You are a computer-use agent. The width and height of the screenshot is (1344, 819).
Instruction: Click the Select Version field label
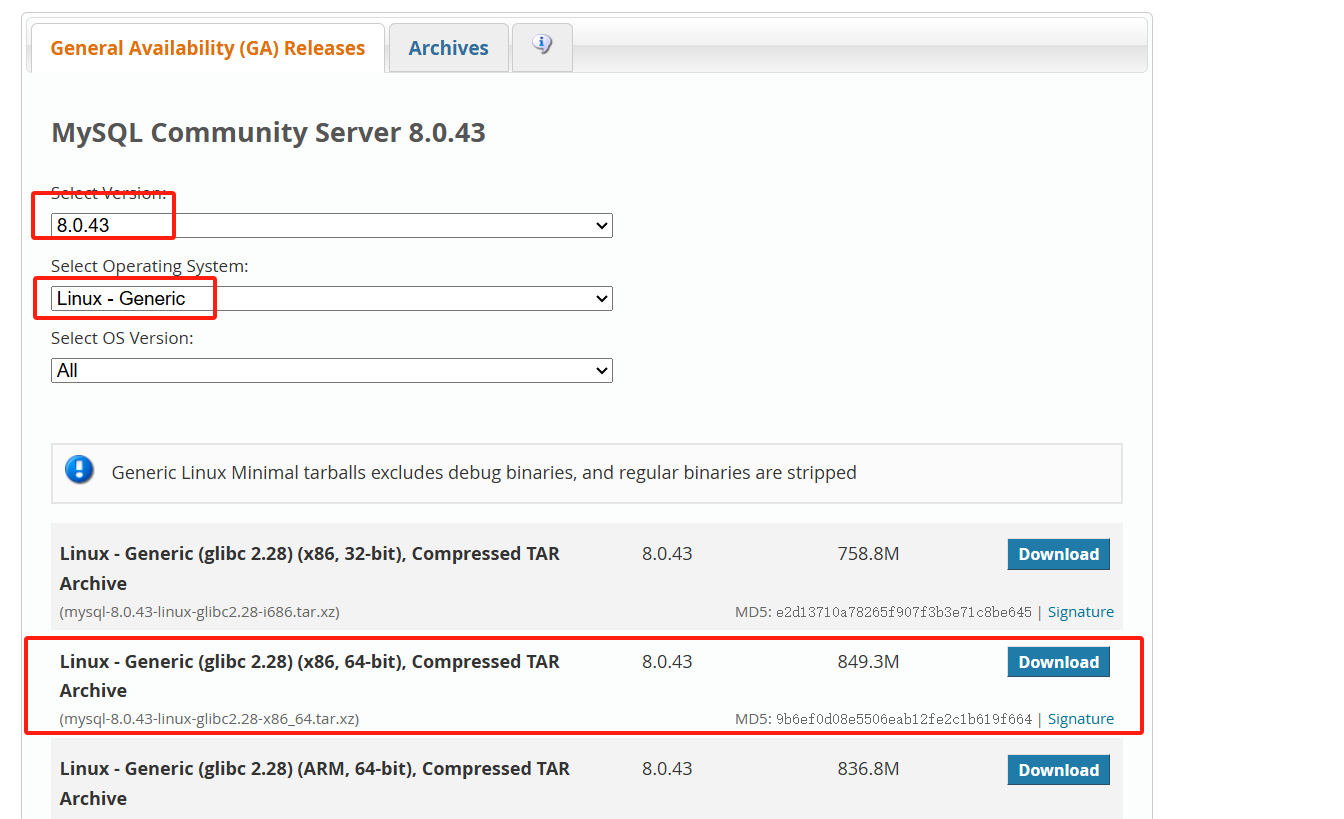(110, 193)
